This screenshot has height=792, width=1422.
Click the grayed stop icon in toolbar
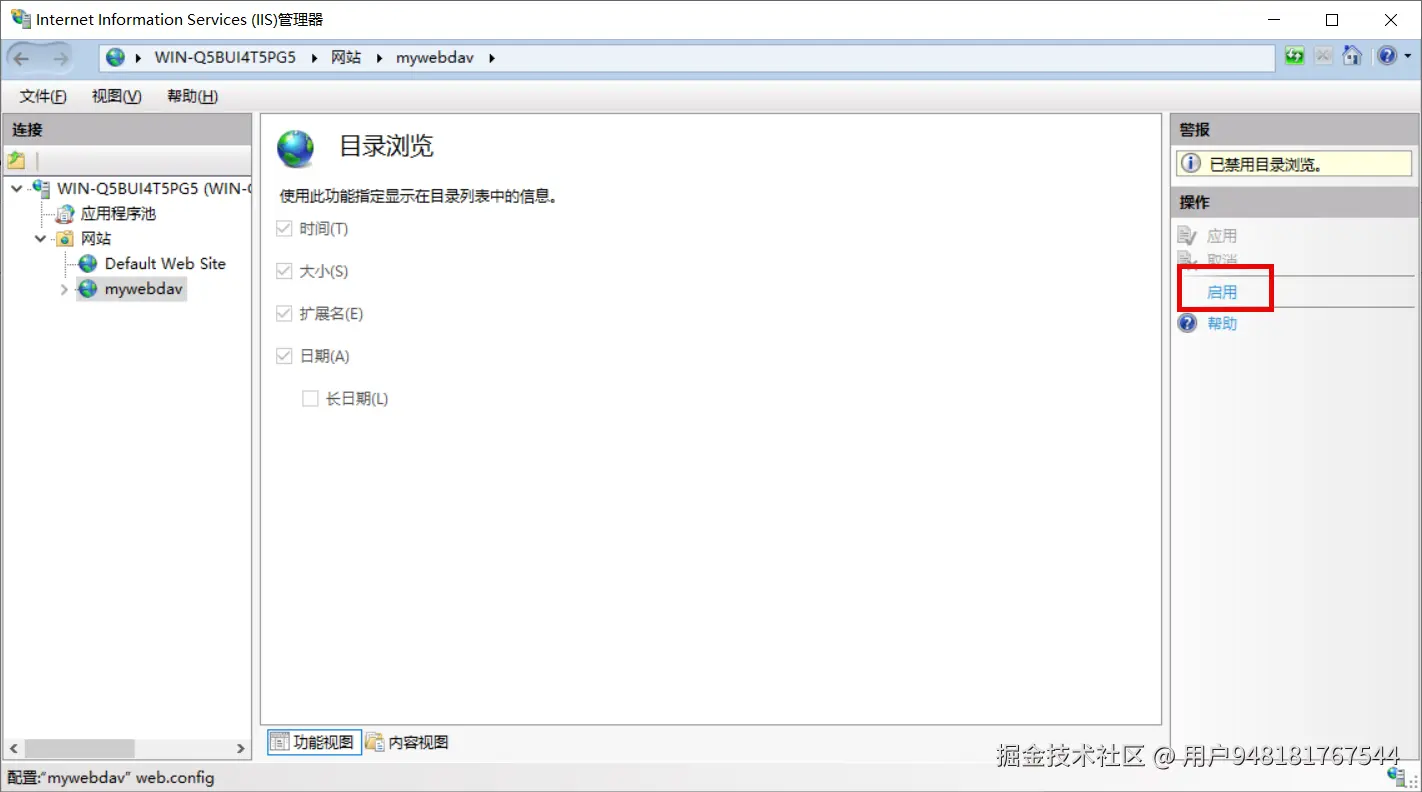coord(1323,56)
